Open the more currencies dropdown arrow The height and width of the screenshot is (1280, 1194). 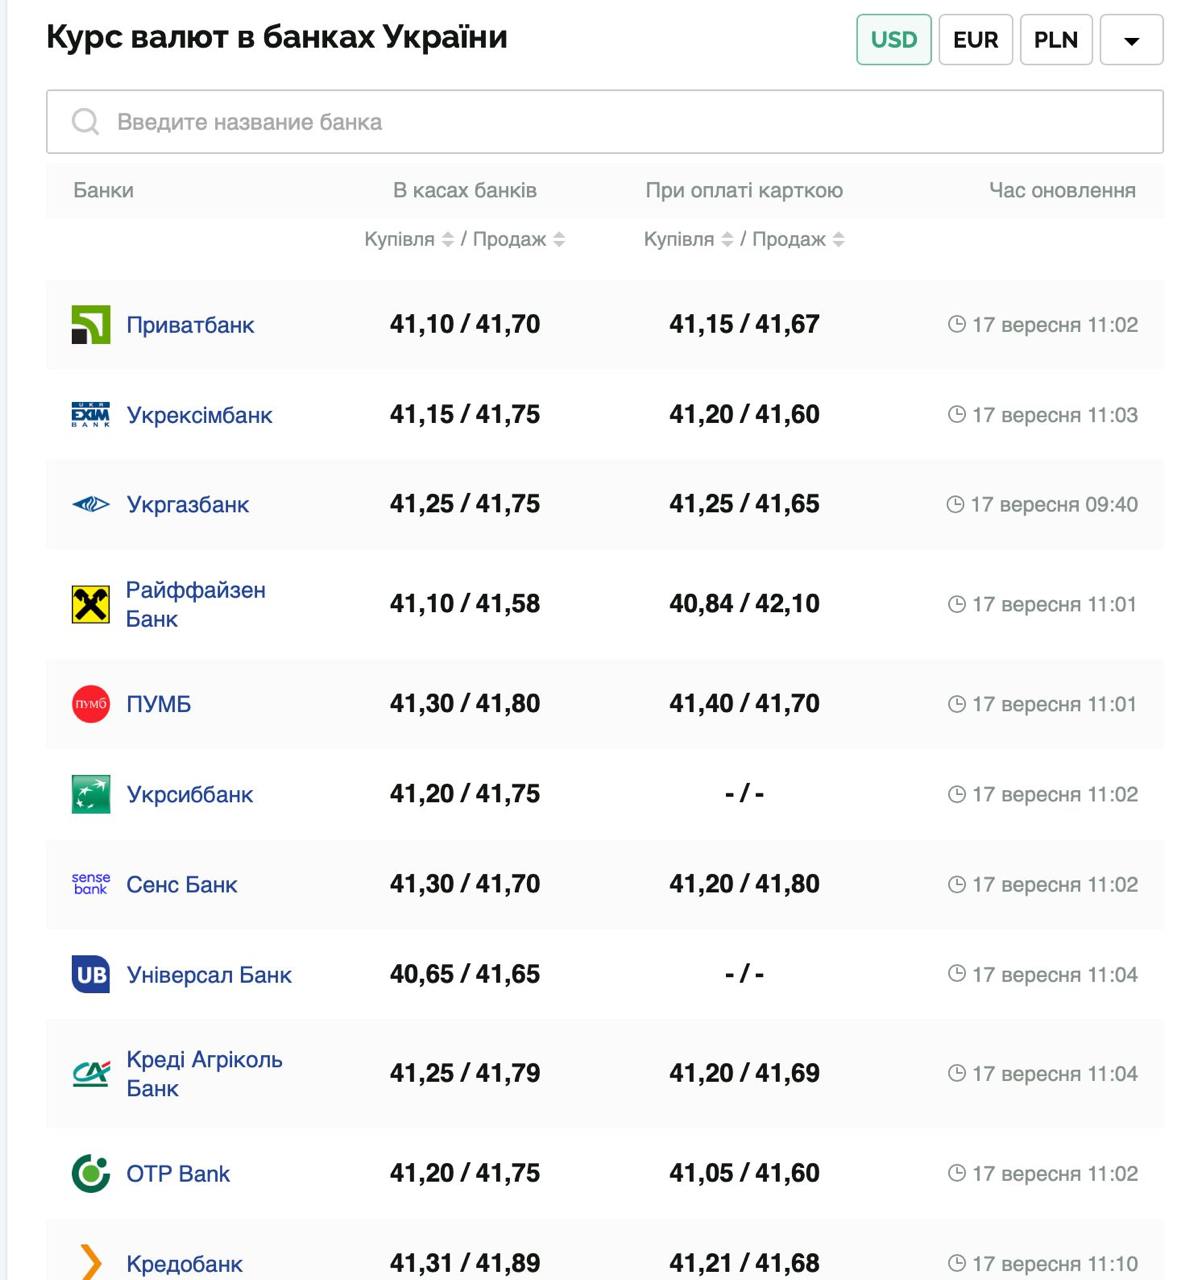pos(1131,40)
